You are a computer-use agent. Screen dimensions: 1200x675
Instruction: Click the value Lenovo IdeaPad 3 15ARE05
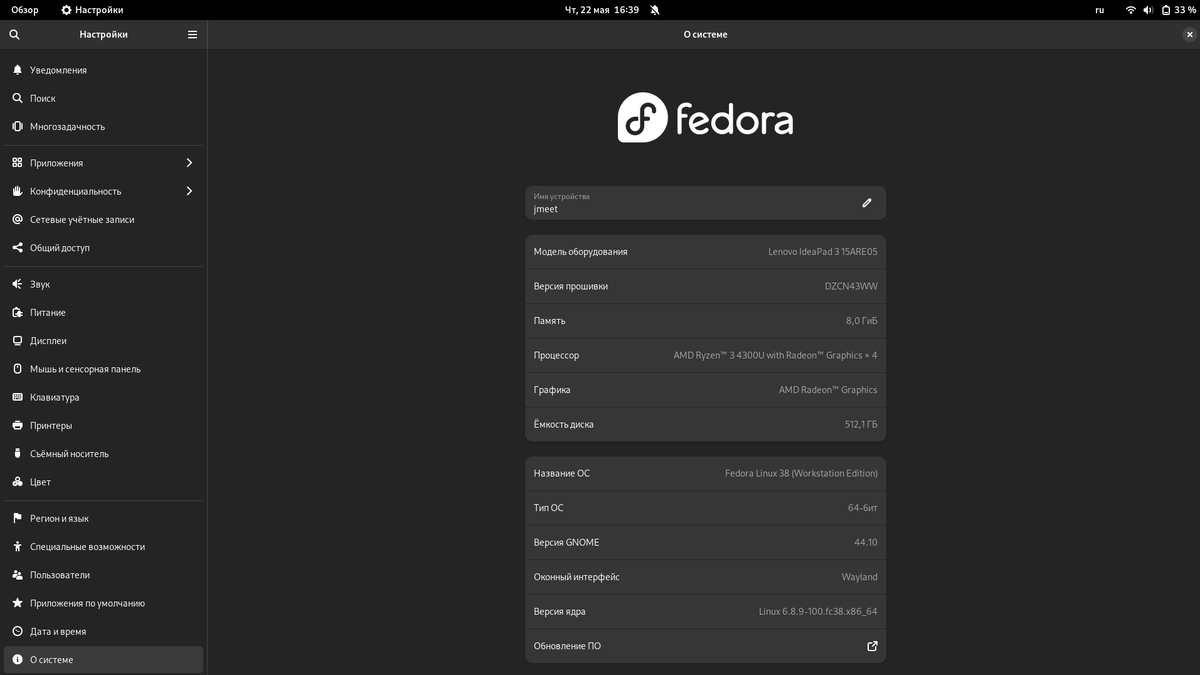pyautogui.click(x=822, y=252)
